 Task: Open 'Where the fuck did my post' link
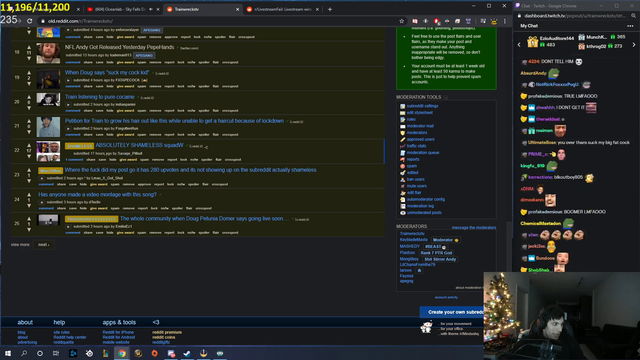point(190,170)
